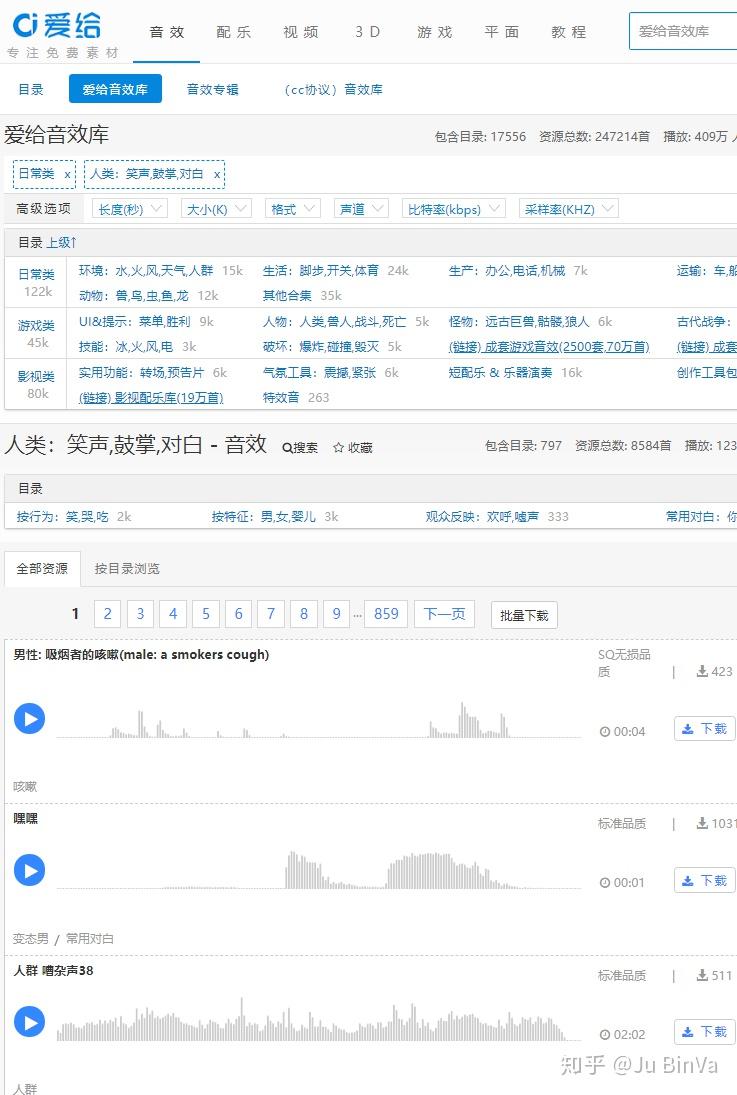Screen dimensions: 737x1095
Task: Open UI&提示: 菜单,胜利 category
Action: (x=134, y=322)
